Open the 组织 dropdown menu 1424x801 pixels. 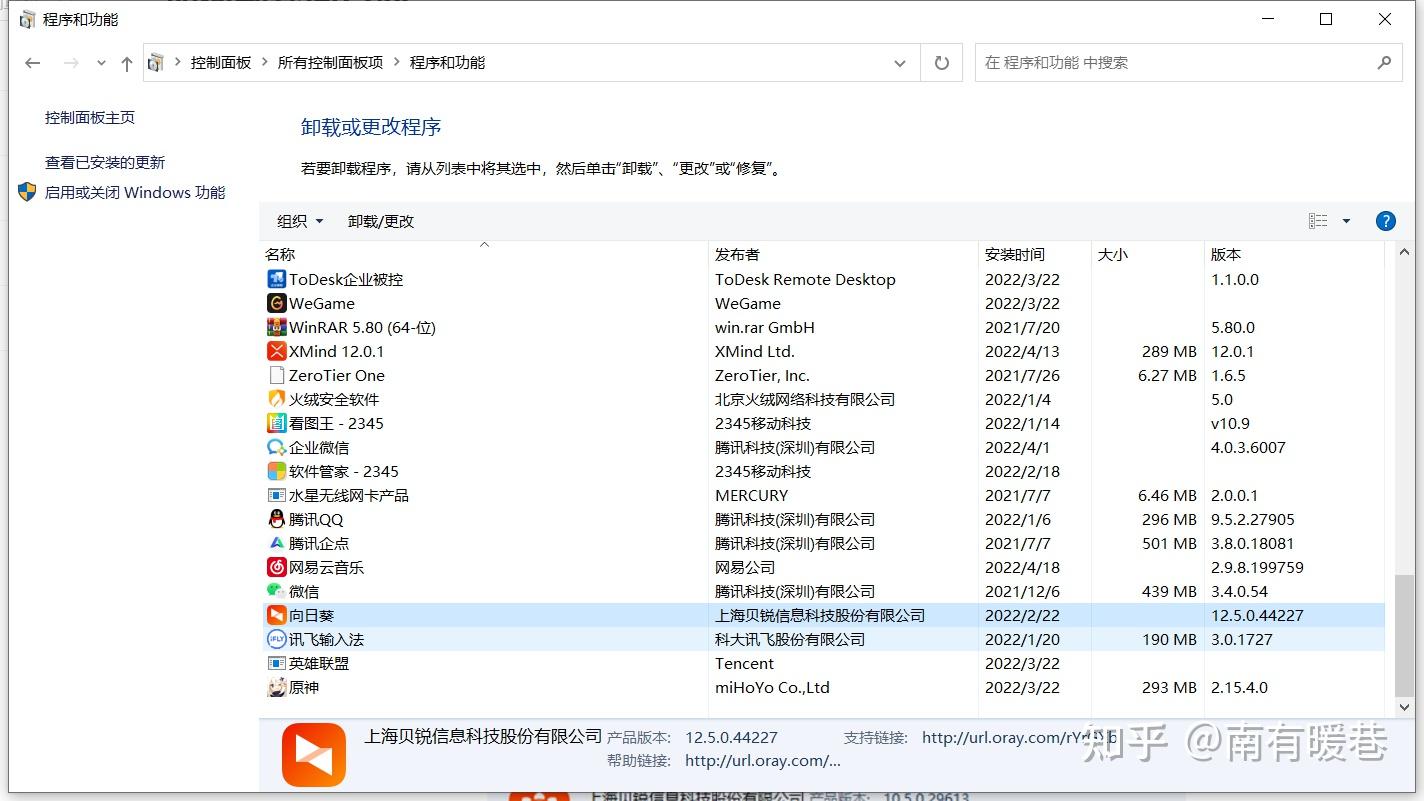(300, 221)
